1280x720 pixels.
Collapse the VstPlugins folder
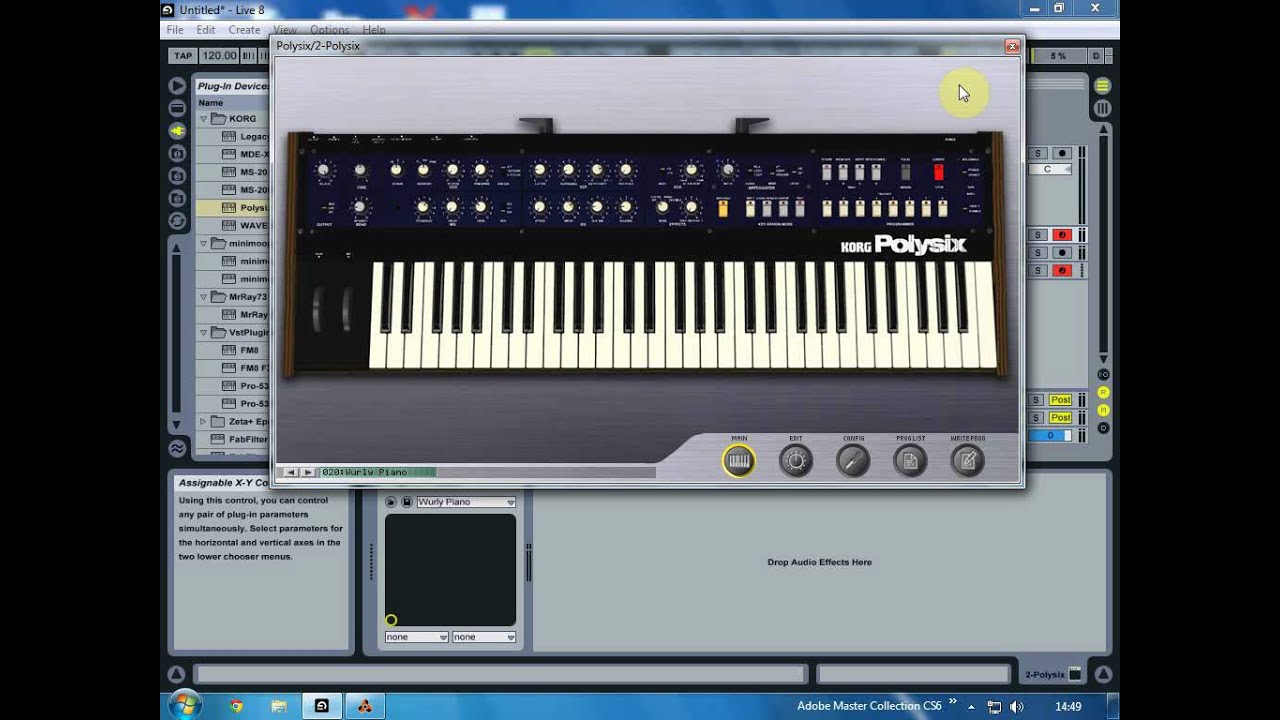[x=203, y=333]
